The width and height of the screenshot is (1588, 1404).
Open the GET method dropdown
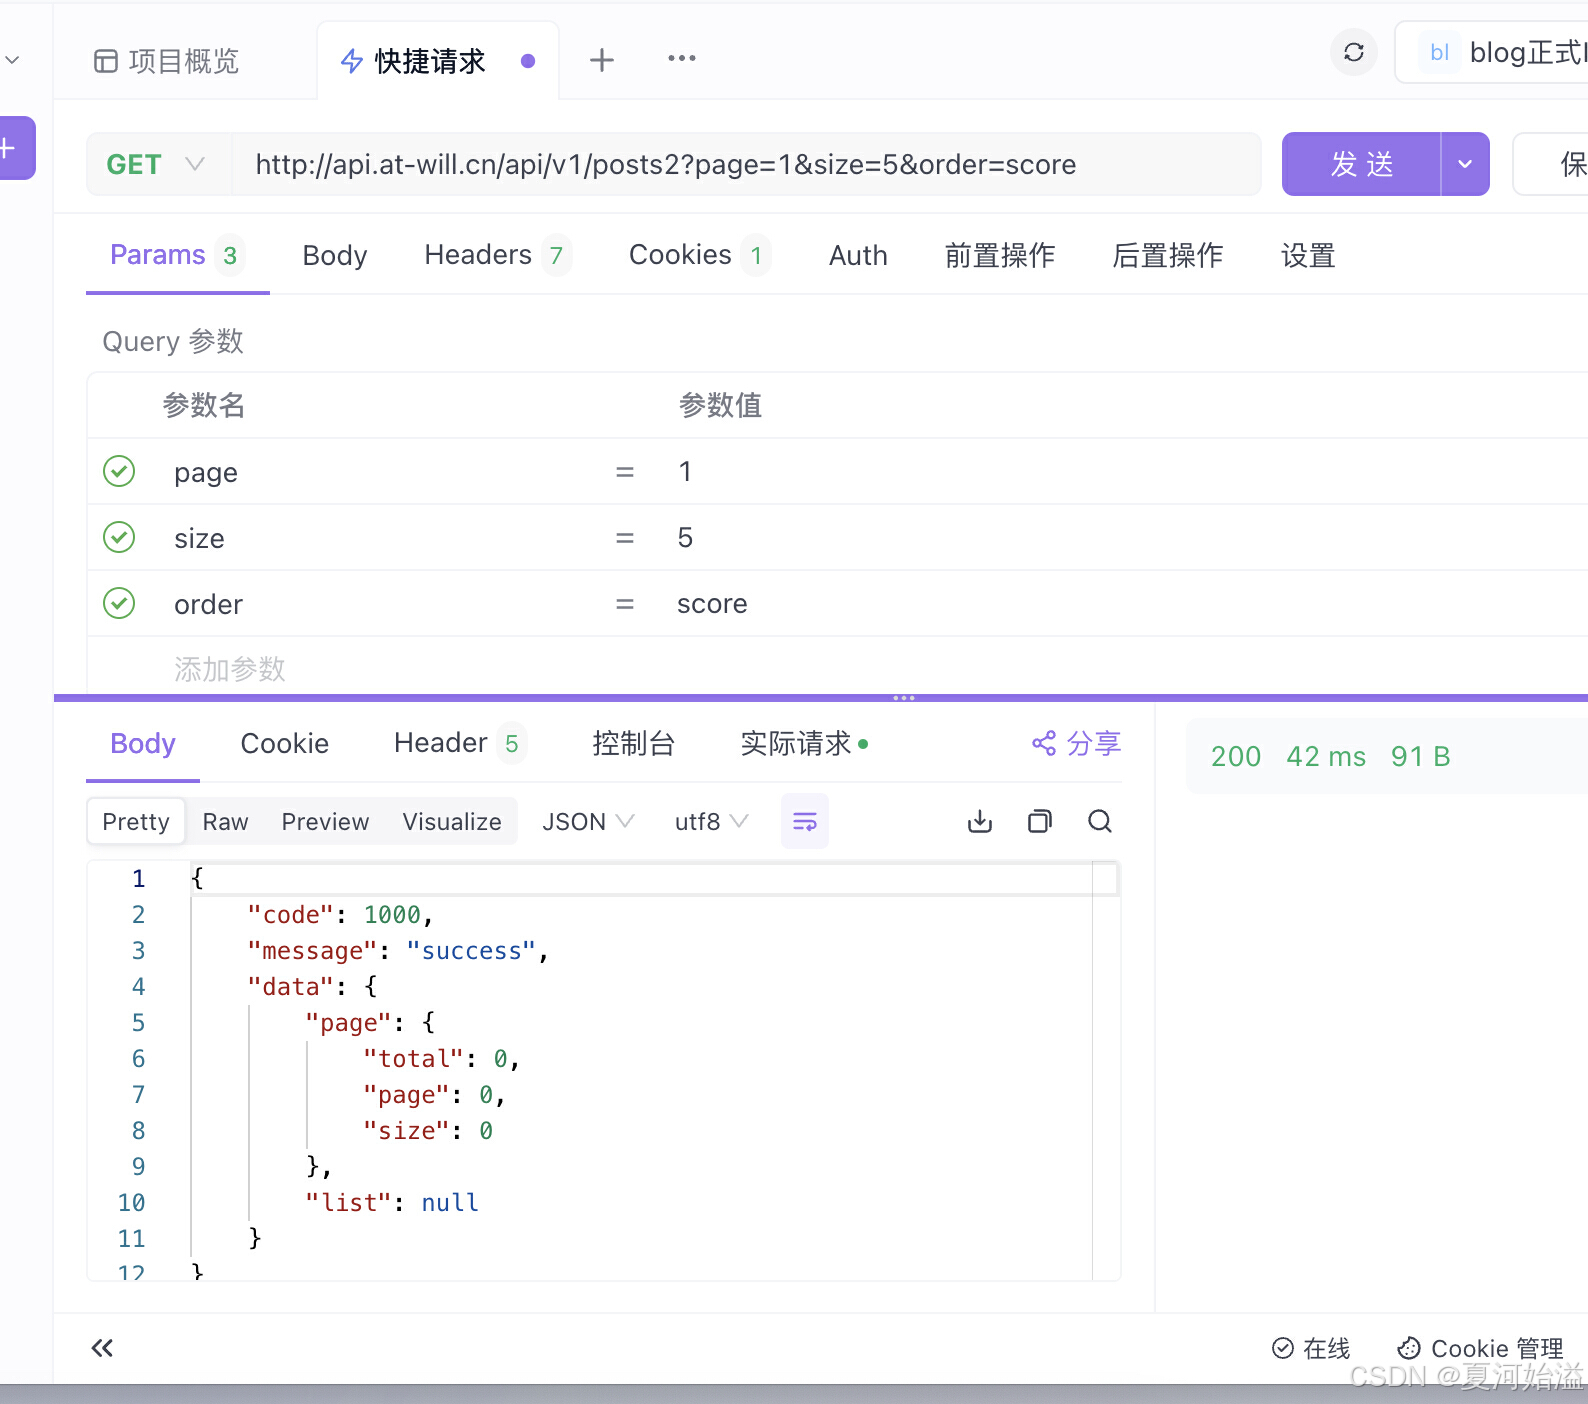coord(157,164)
